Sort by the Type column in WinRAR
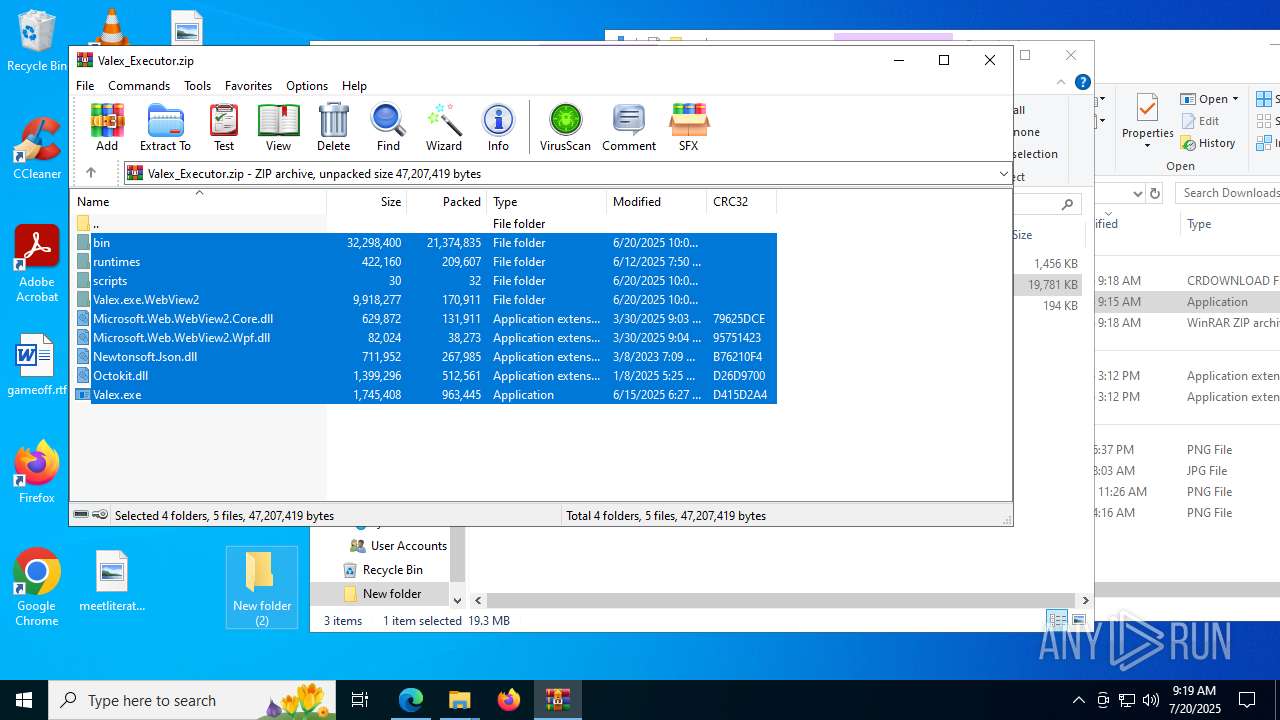Screen dimensions: 1280x720 [547, 201]
